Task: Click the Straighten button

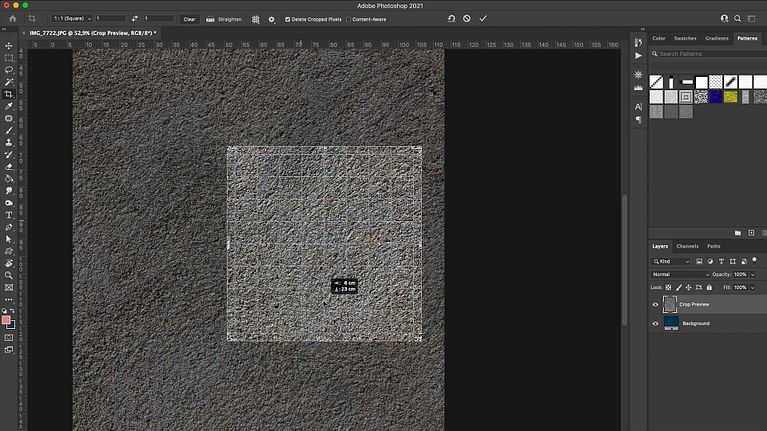Action: 225,19
